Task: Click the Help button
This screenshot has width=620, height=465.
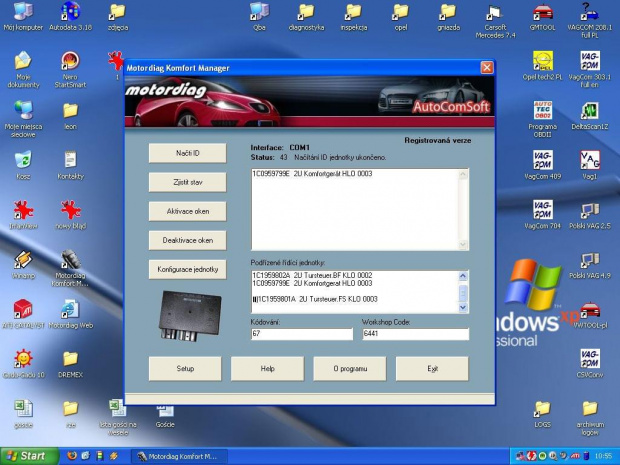Action: coord(267,369)
